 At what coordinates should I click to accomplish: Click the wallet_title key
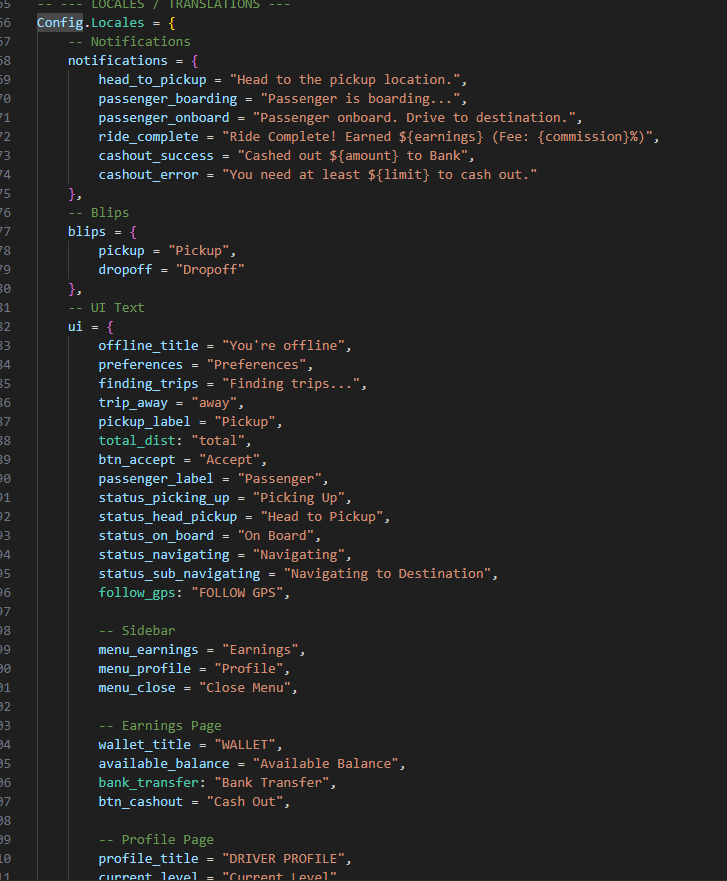[144, 745]
